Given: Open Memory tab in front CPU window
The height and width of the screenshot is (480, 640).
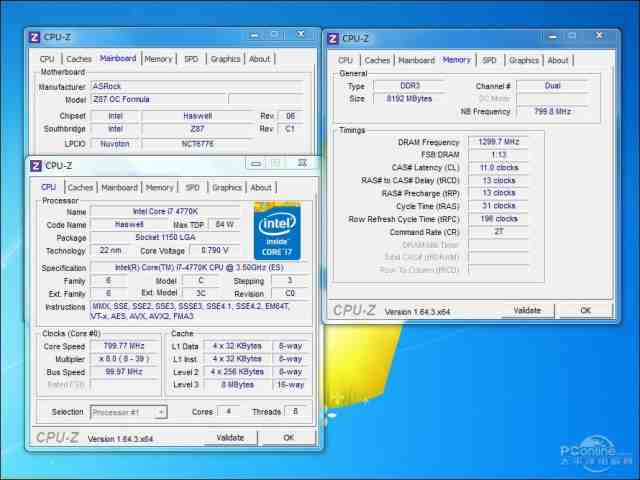Looking at the screenshot, I should 160,187.
